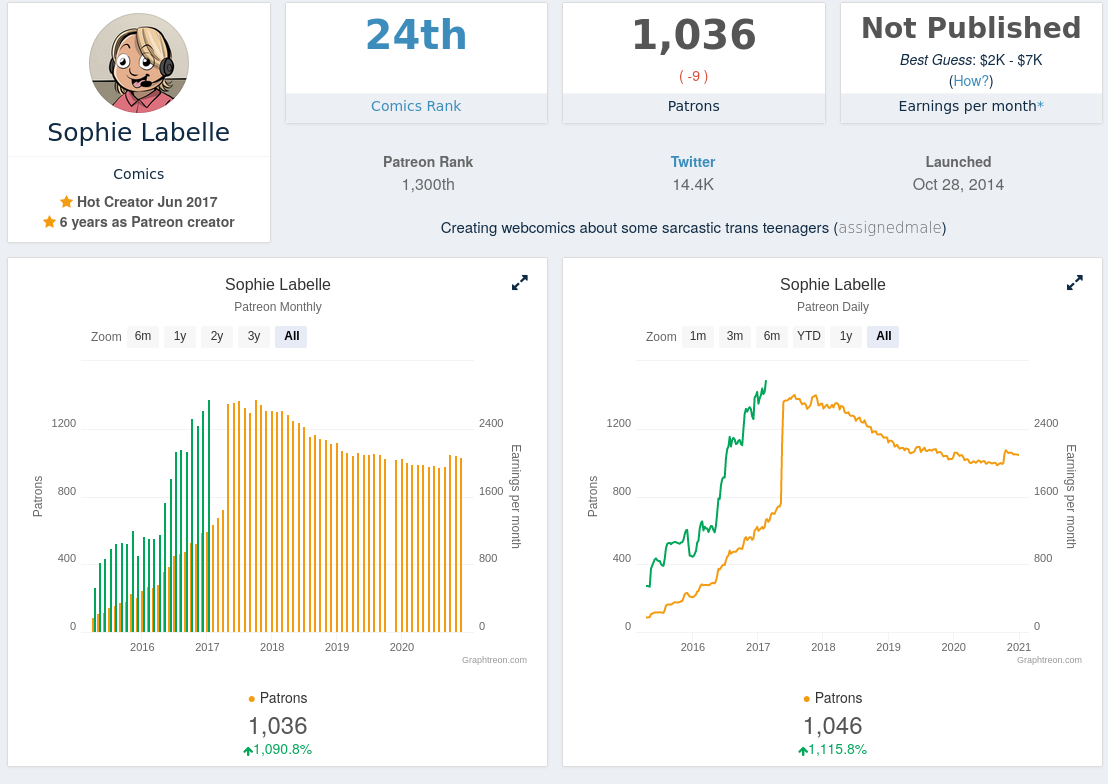This screenshot has width=1108, height=784.
Task: Select All zoom on Monthly chart
Action: (x=292, y=337)
